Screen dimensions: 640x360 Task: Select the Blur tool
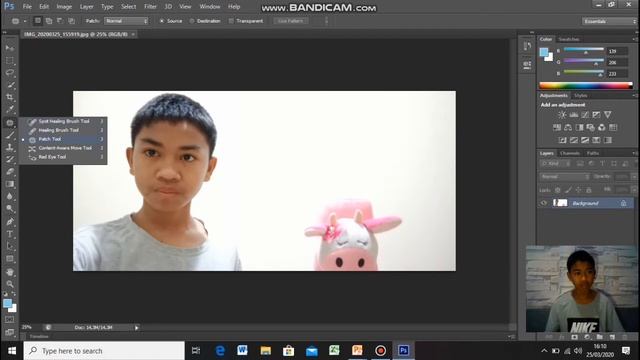(10, 196)
